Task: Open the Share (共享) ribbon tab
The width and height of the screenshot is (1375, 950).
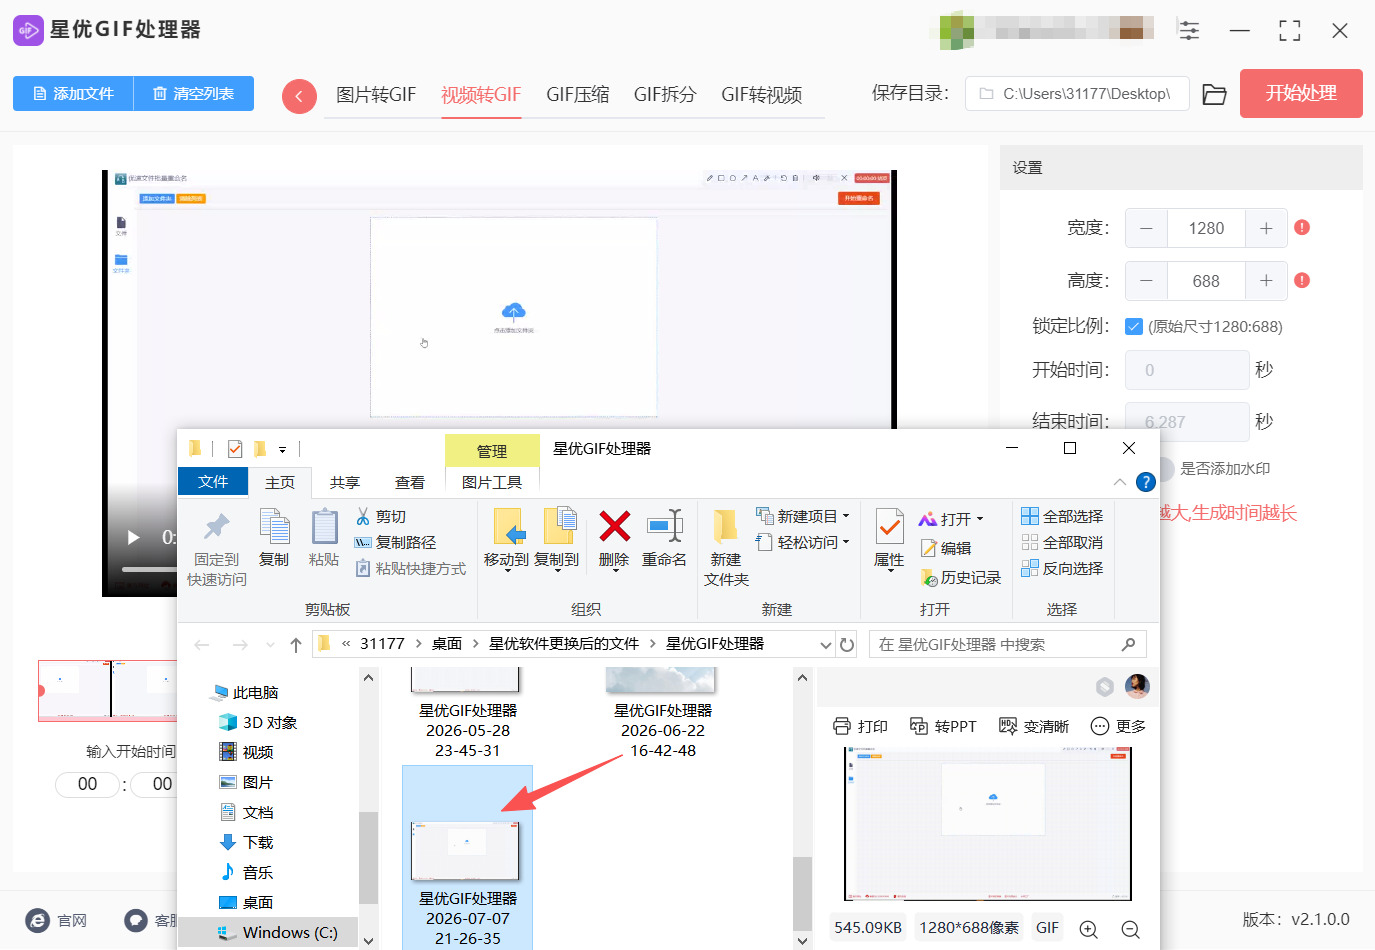Action: [x=345, y=483]
